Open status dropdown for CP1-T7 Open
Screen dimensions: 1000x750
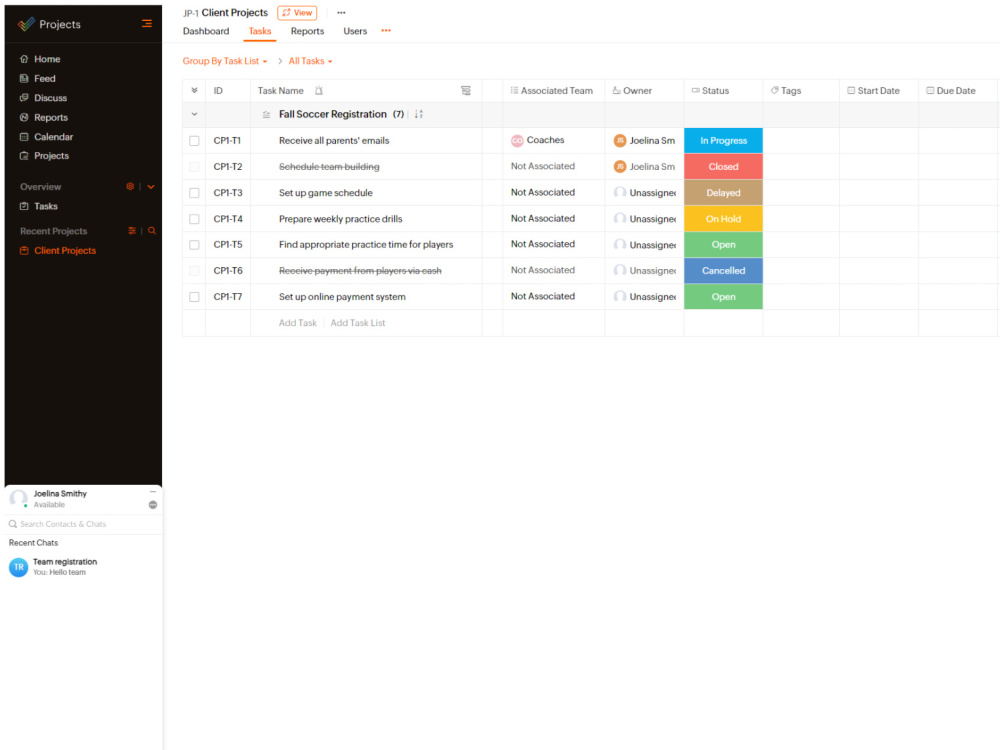(723, 297)
